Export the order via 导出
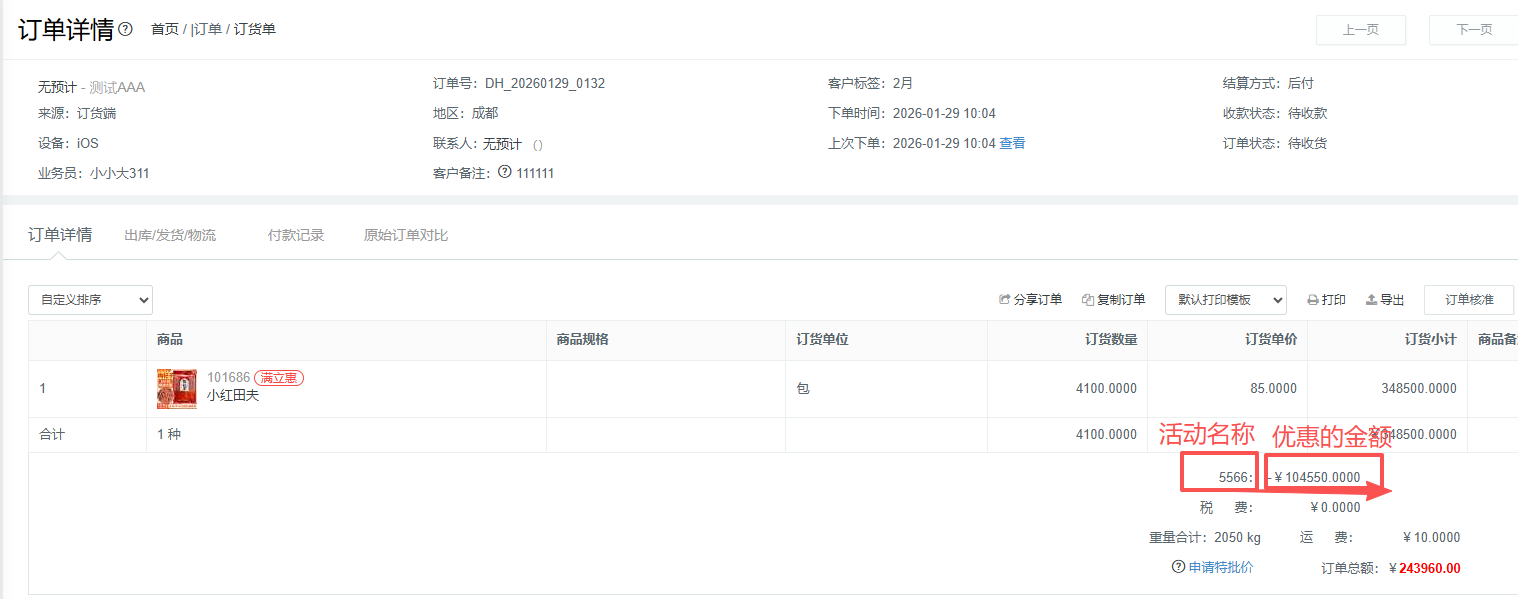 pyautogui.click(x=1384, y=300)
